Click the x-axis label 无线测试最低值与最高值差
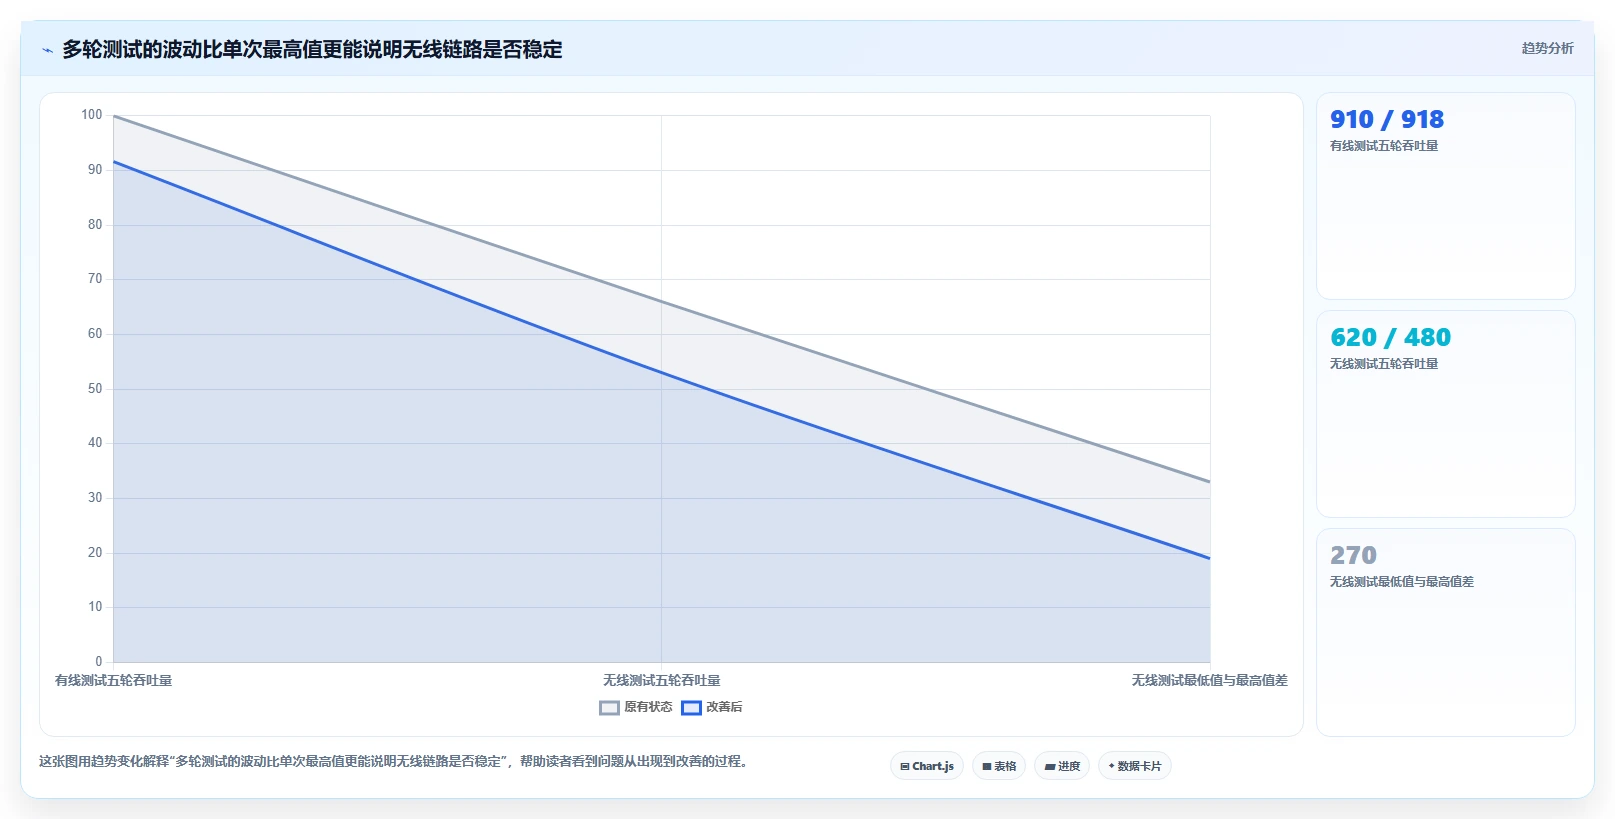 pos(1209,680)
